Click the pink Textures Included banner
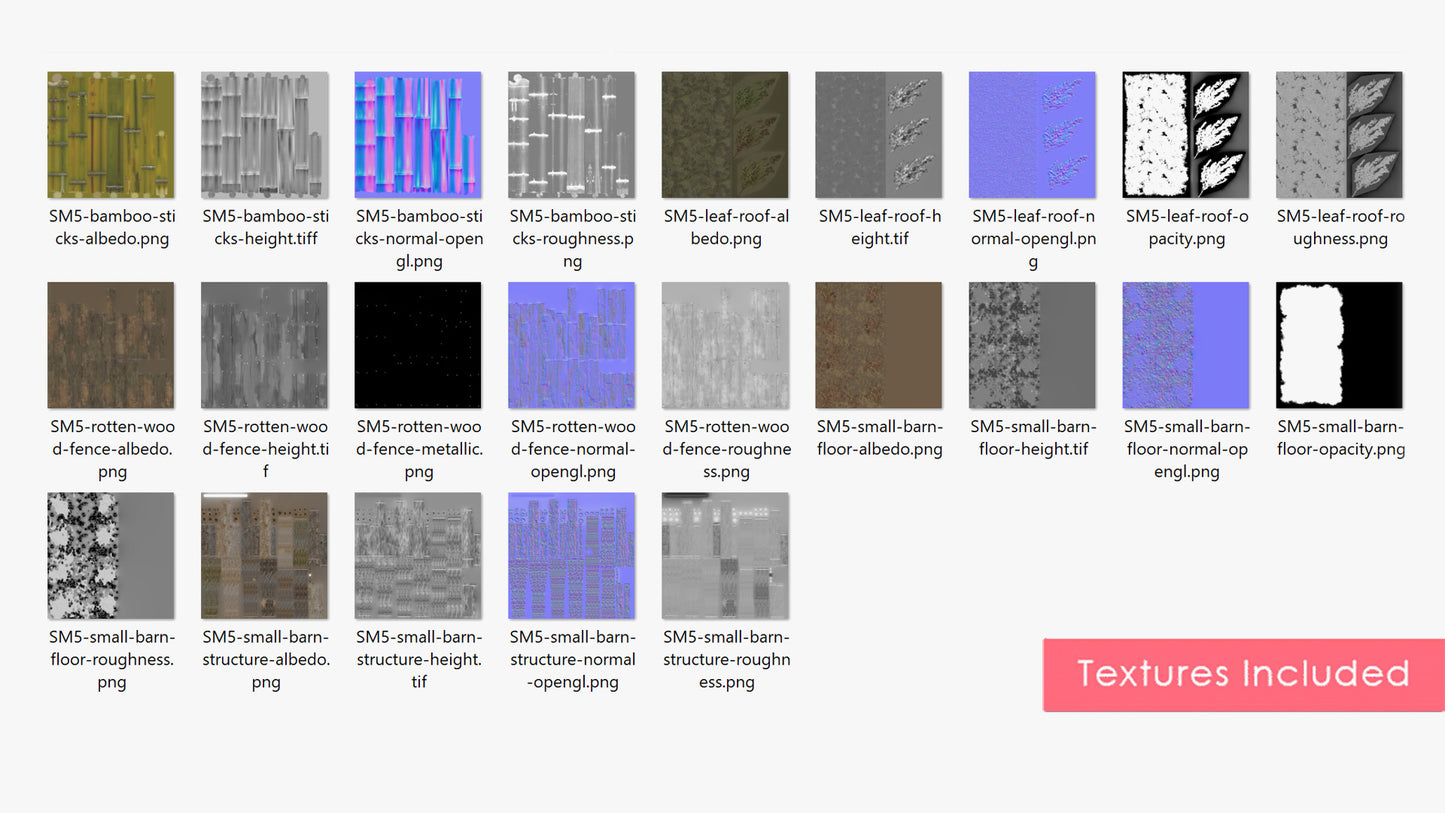The image size is (1445, 813). pyautogui.click(x=1243, y=675)
